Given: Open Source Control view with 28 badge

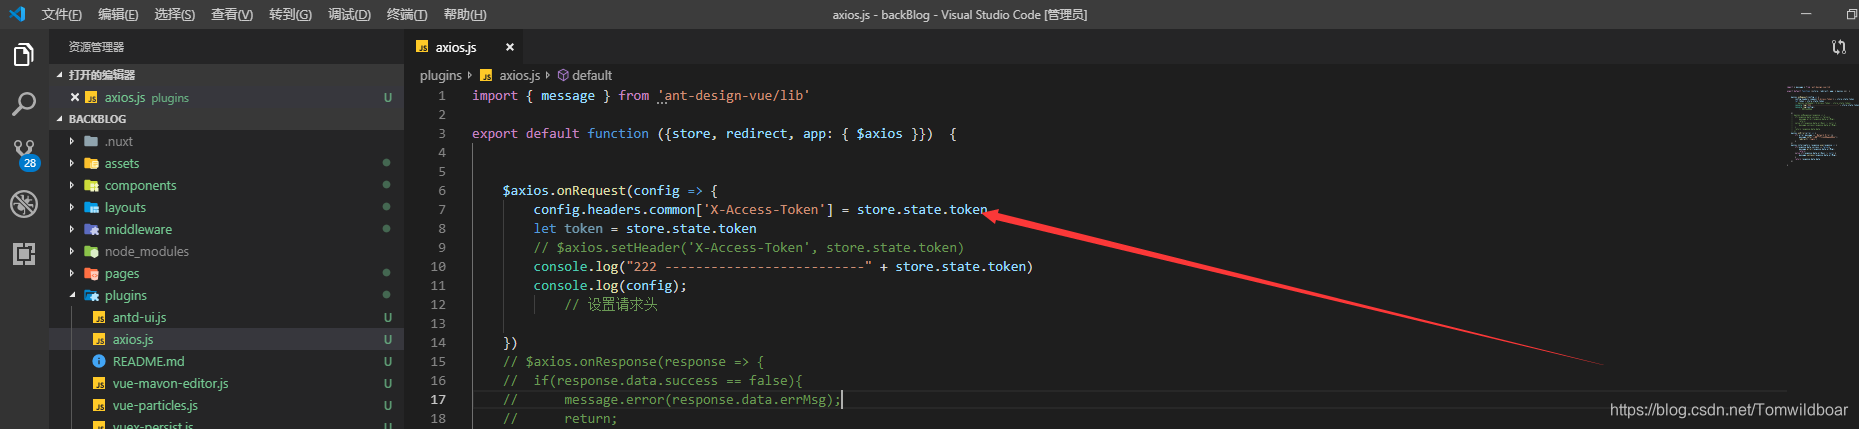Looking at the screenshot, I should 24,154.
